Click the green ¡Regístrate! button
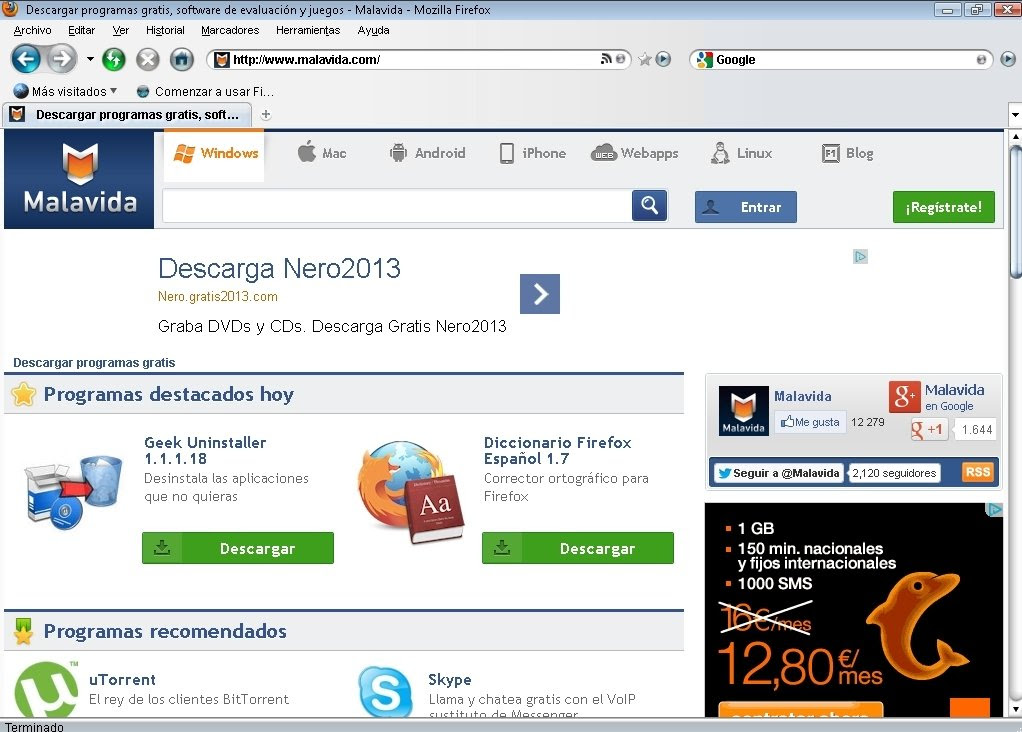Image resolution: width=1022 pixels, height=732 pixels. click(943, 207)
